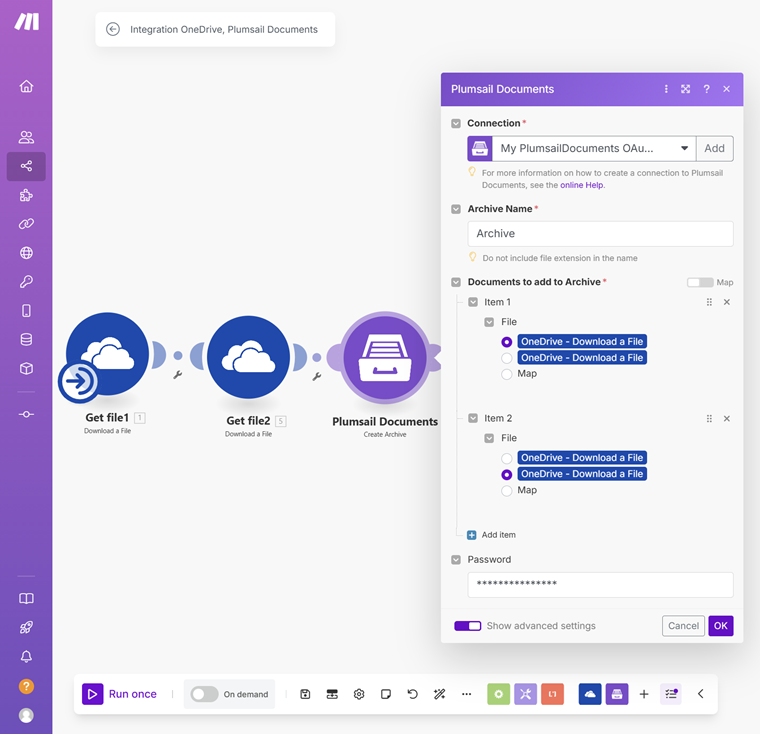The image size is (760, 734).
Task: Collapse File section under Item 1
Action: coord(489,322)
